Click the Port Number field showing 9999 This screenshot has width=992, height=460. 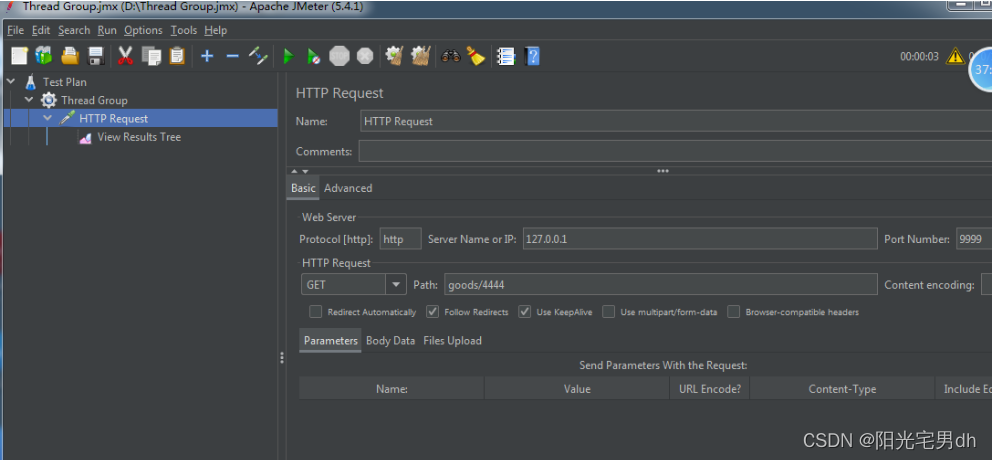(x=974, y=239)
